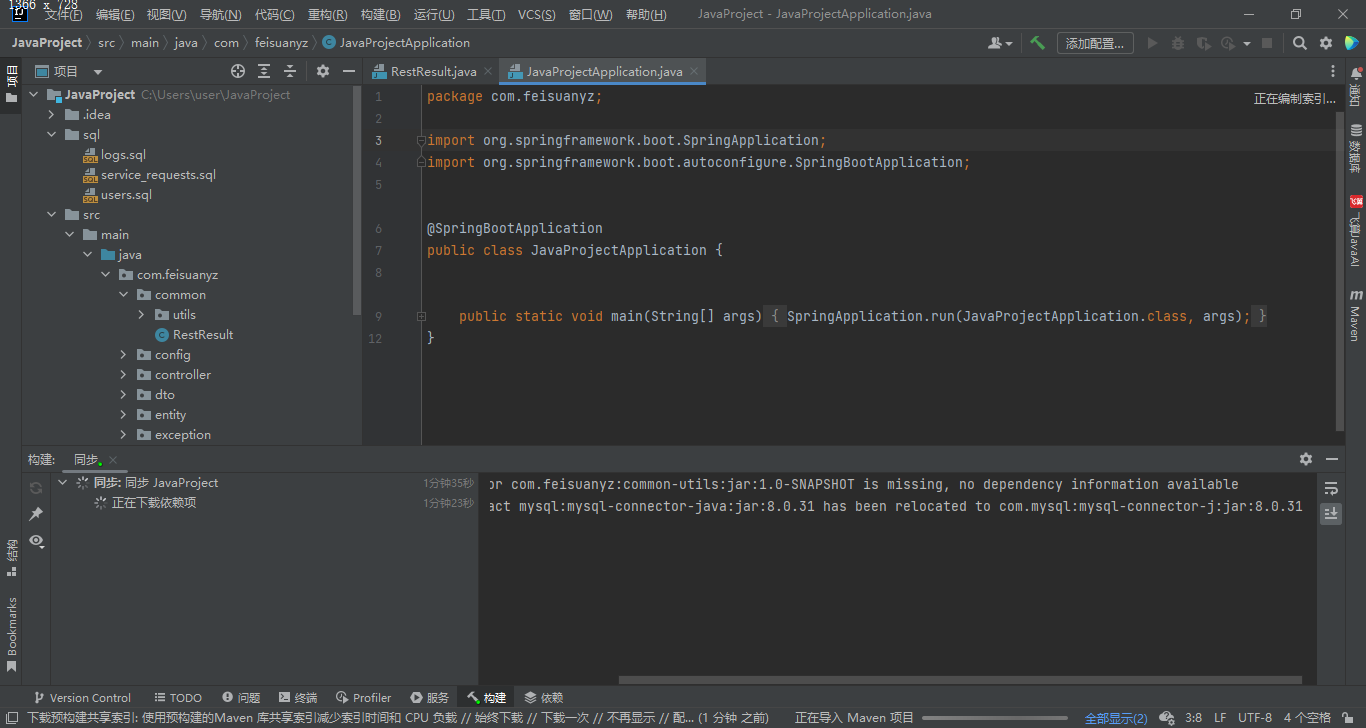Click the rerun sync icon in the build panel
Screen dimensions: 1366x728
(x=36, y=488)
